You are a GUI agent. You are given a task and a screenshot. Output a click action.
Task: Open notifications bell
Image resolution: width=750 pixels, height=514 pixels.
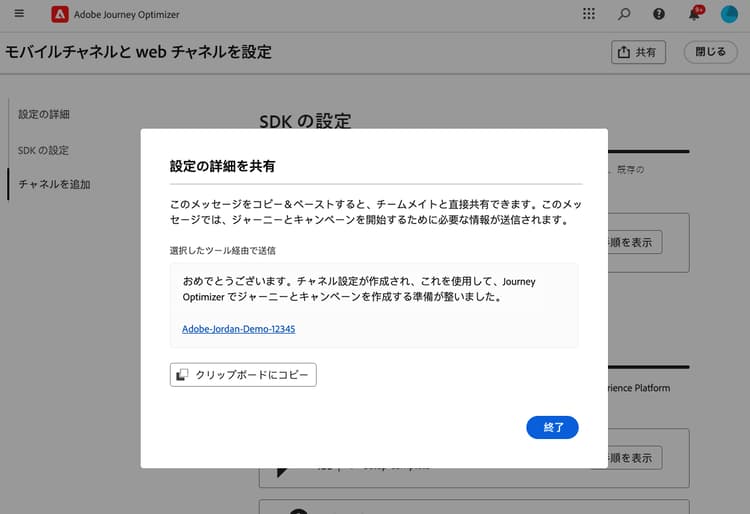click(x=695, y=13)
